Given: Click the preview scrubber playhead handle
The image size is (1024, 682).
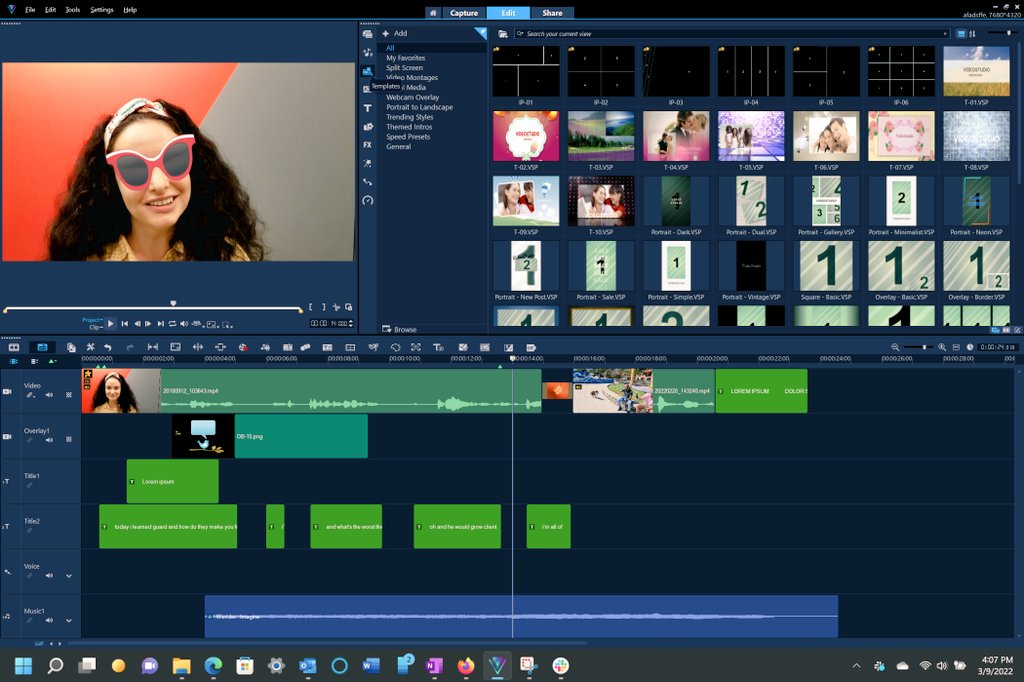Looking at the screenshot, I should click(173, 303).
